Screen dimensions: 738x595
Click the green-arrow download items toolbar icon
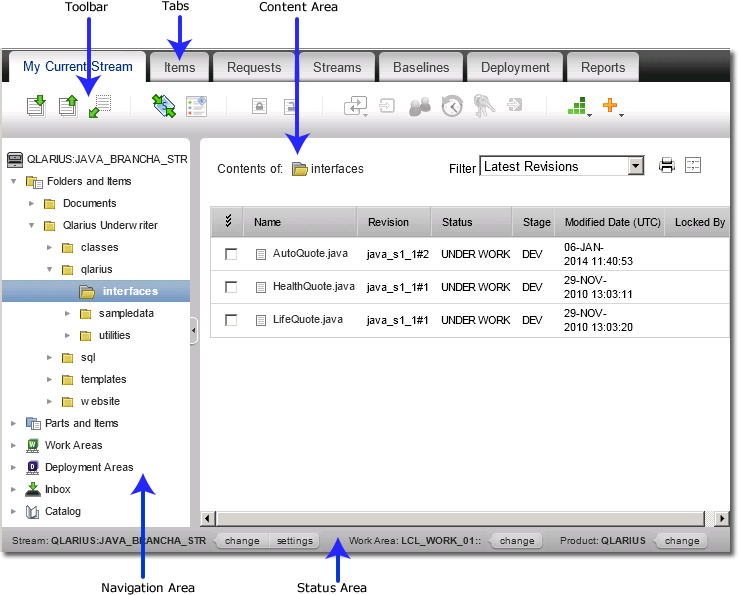(36, 106)
